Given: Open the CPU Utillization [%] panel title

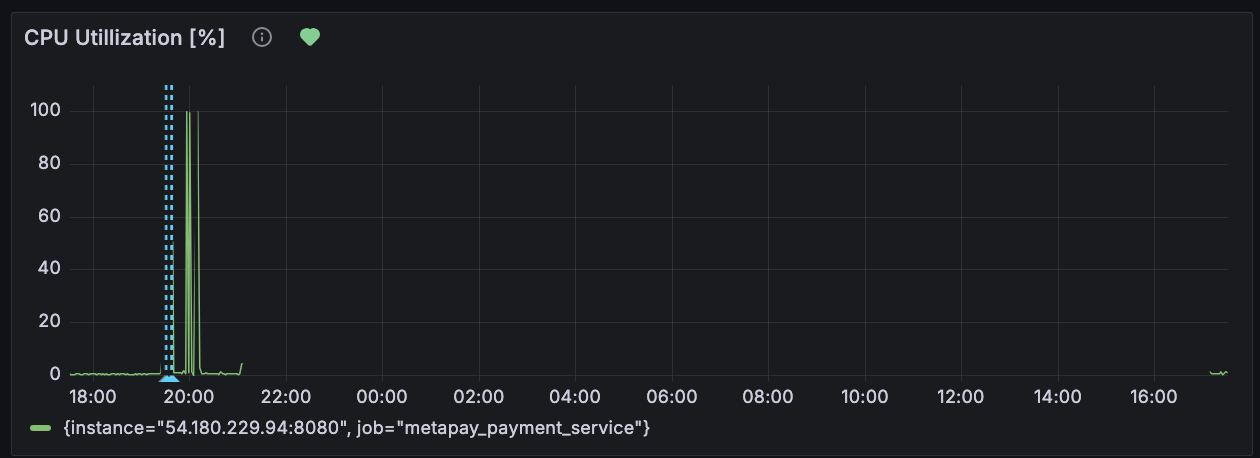Looking at the screenshot, I should 125,38.
